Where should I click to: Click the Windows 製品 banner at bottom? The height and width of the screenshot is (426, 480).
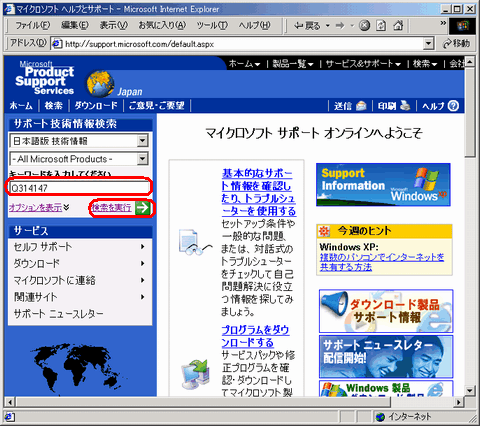tap(386, 388)
